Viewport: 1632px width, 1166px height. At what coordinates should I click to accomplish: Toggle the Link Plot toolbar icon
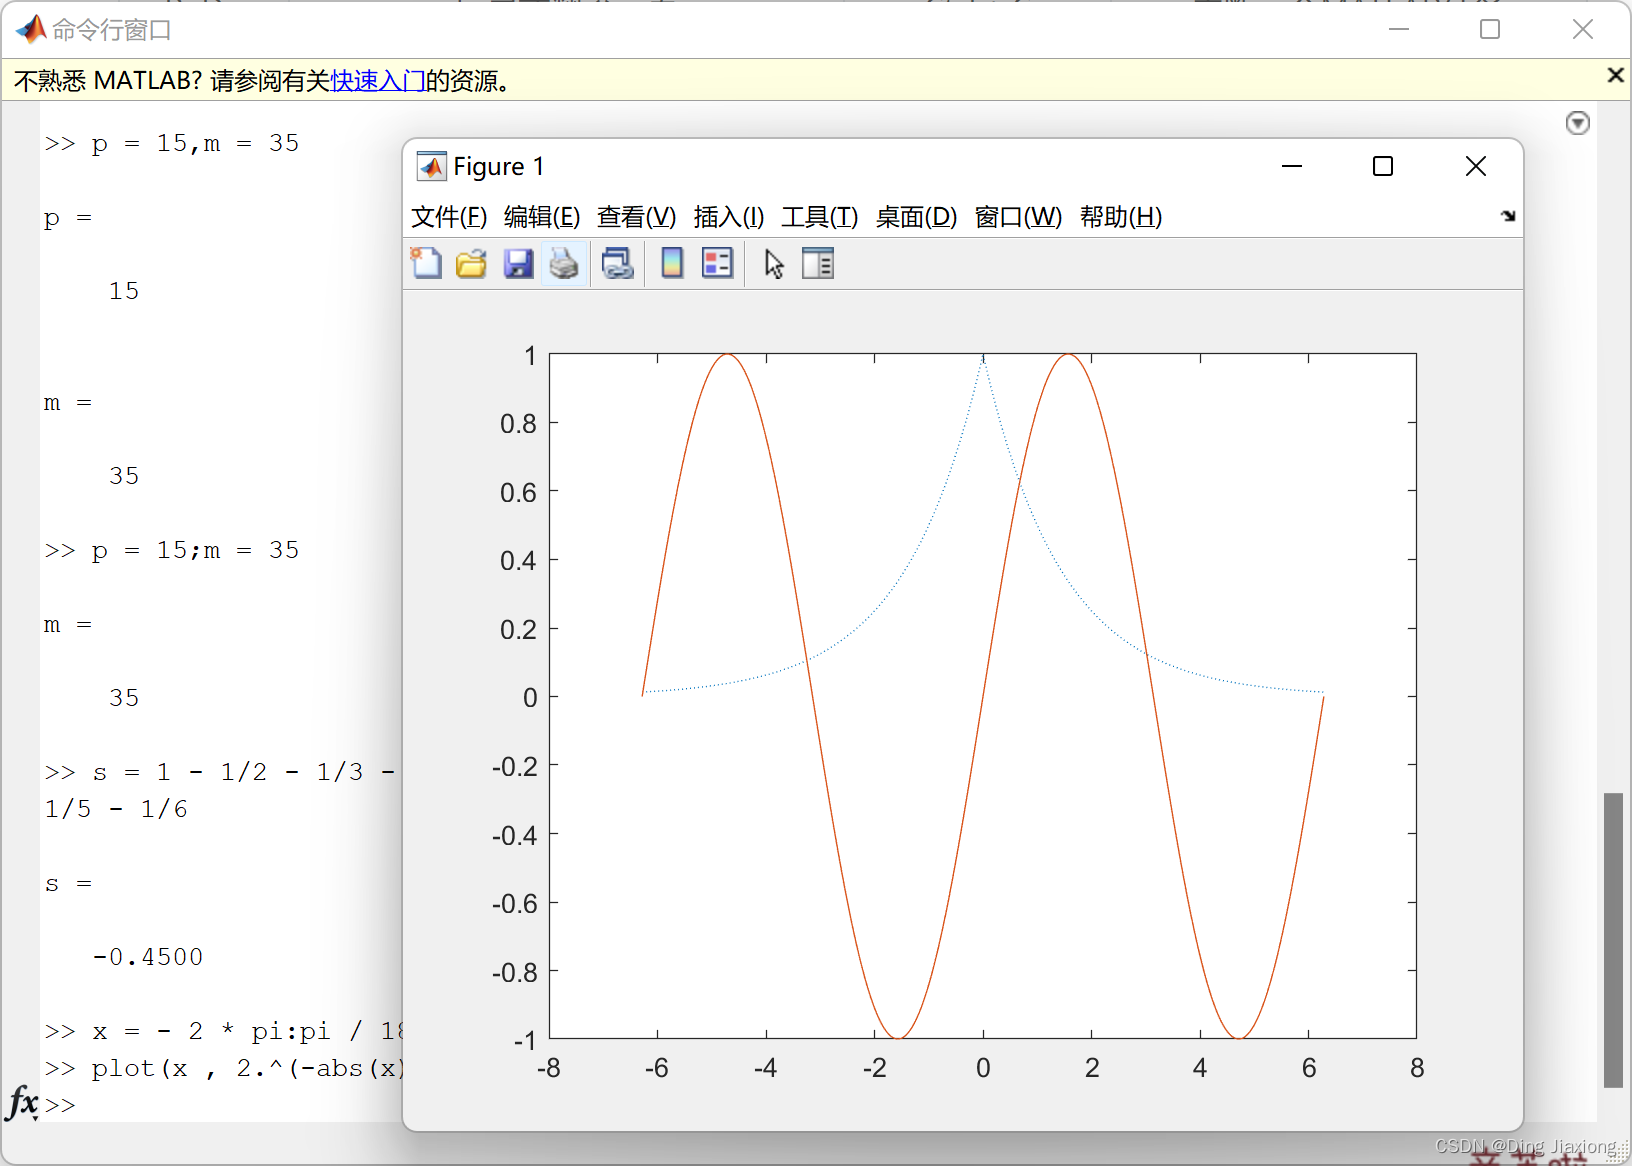tap(618, 263)
